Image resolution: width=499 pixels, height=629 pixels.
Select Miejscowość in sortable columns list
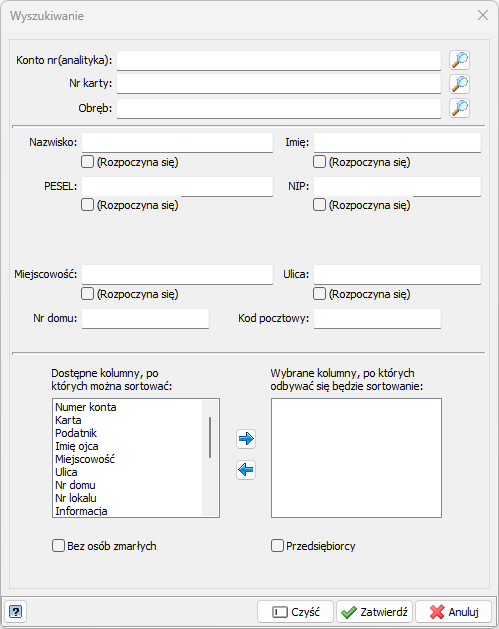pos(85,459)
